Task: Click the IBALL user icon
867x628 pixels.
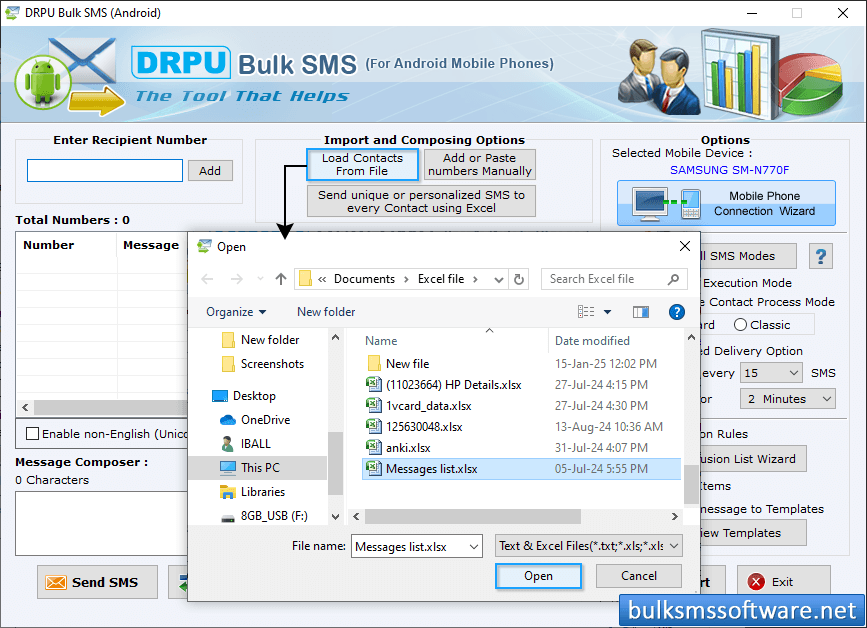Action: click(x=227, y=443)
